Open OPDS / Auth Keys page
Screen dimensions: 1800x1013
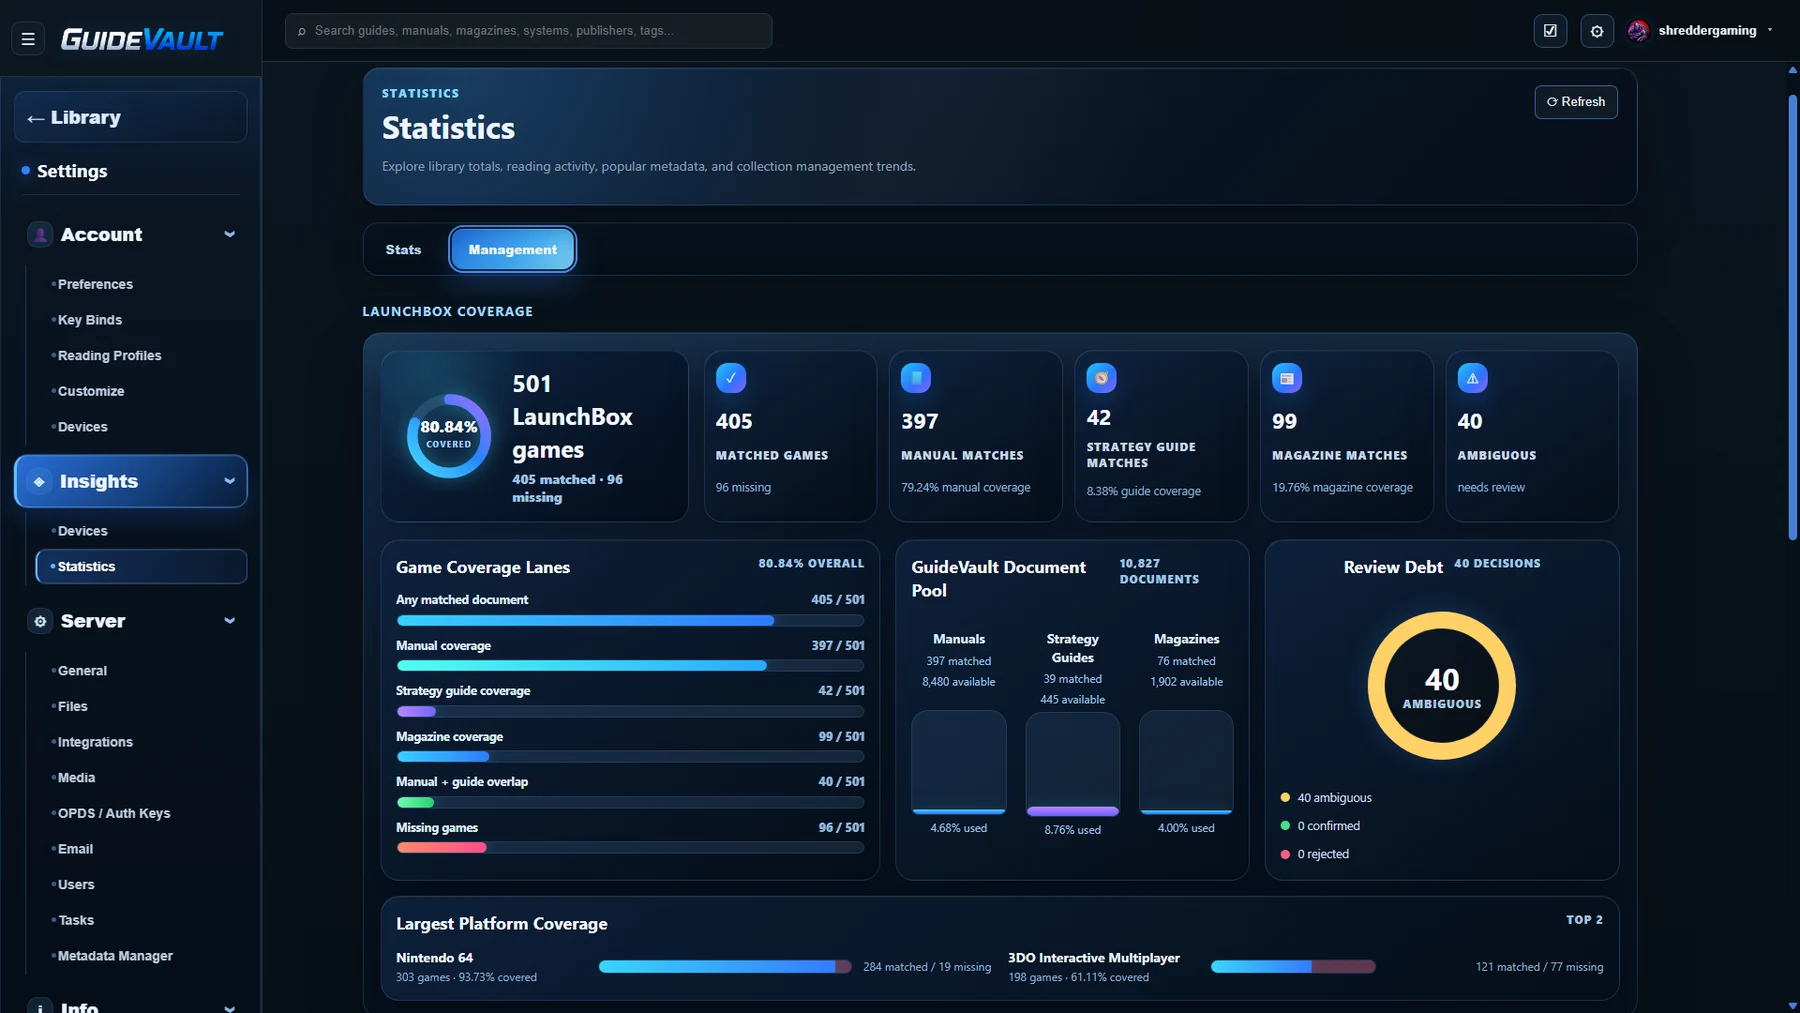pyautogui.click(x=114, y=814)
